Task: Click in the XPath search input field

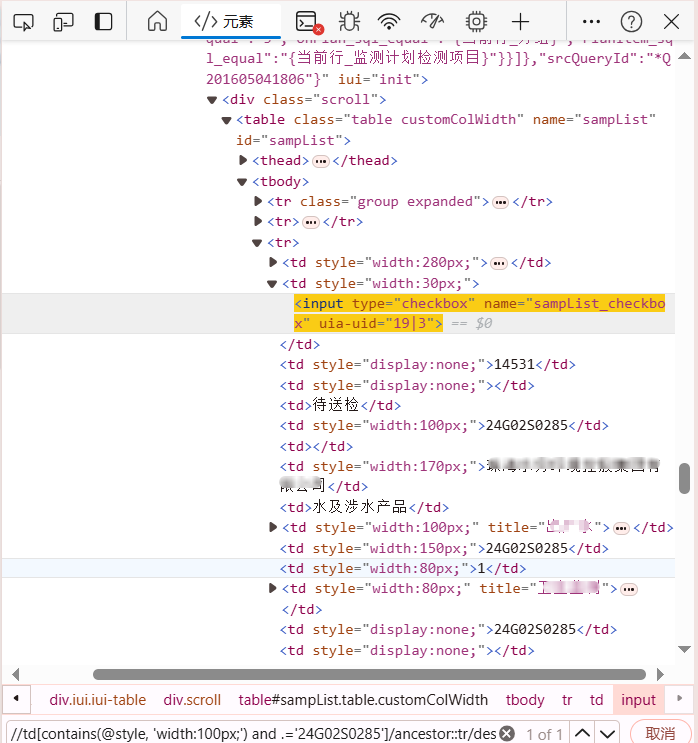Action: point(250,733)
